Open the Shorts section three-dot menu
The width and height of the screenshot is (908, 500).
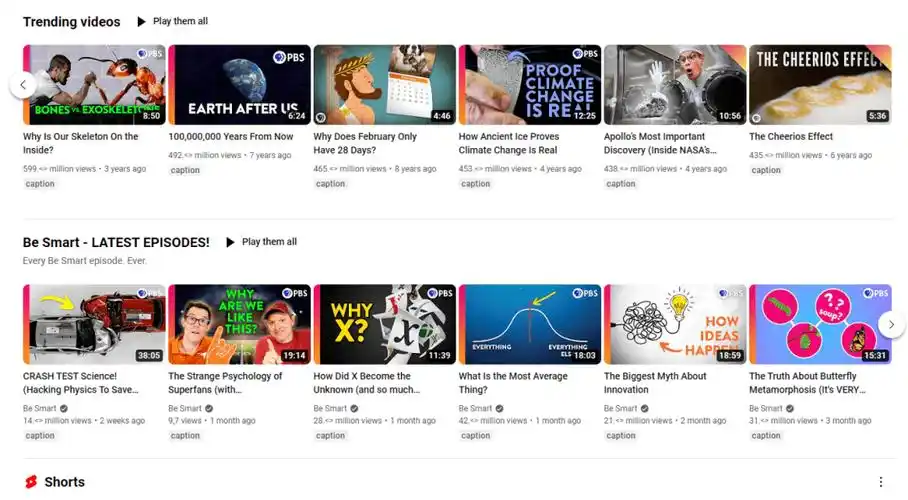[x=880, y=482]
